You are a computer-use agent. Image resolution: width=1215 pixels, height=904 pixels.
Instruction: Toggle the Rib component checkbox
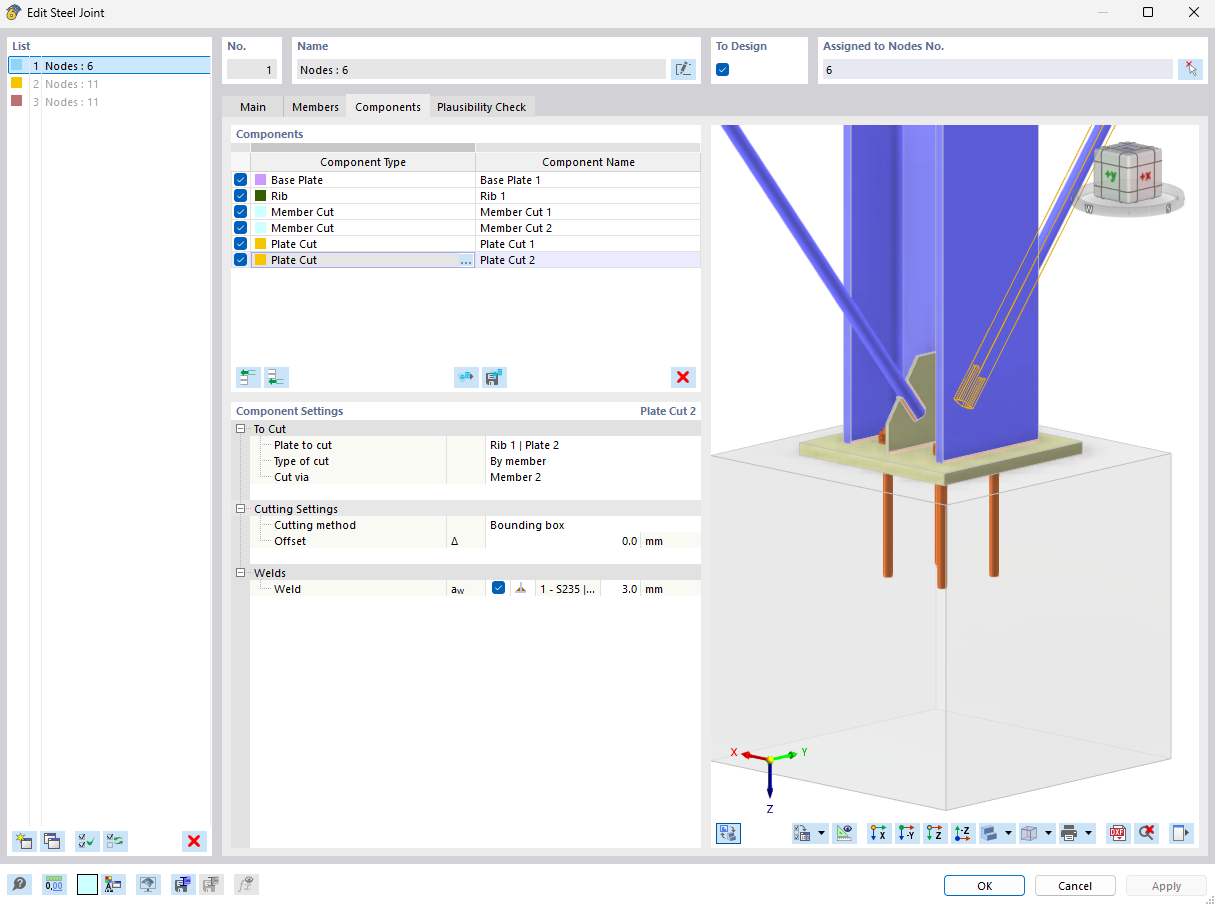point(240,196)
